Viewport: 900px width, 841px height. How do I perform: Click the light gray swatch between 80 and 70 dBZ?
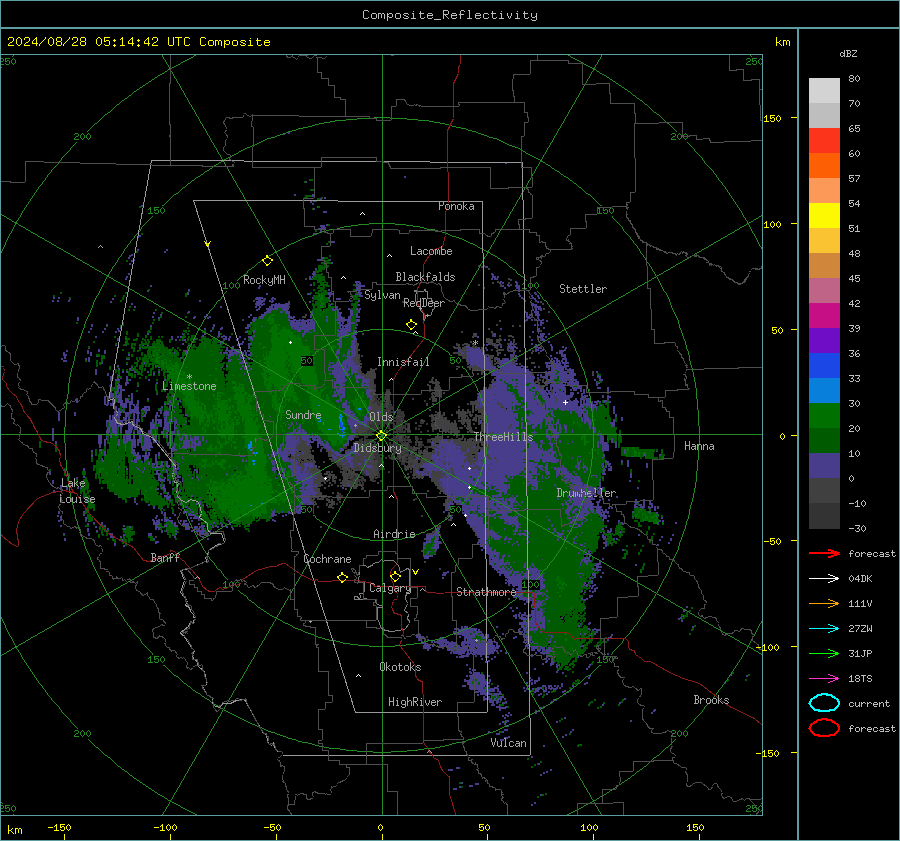(824, 91)
